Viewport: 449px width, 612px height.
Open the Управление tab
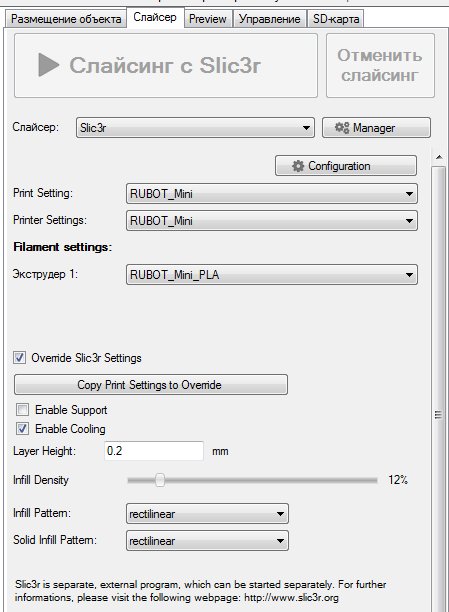269,19
